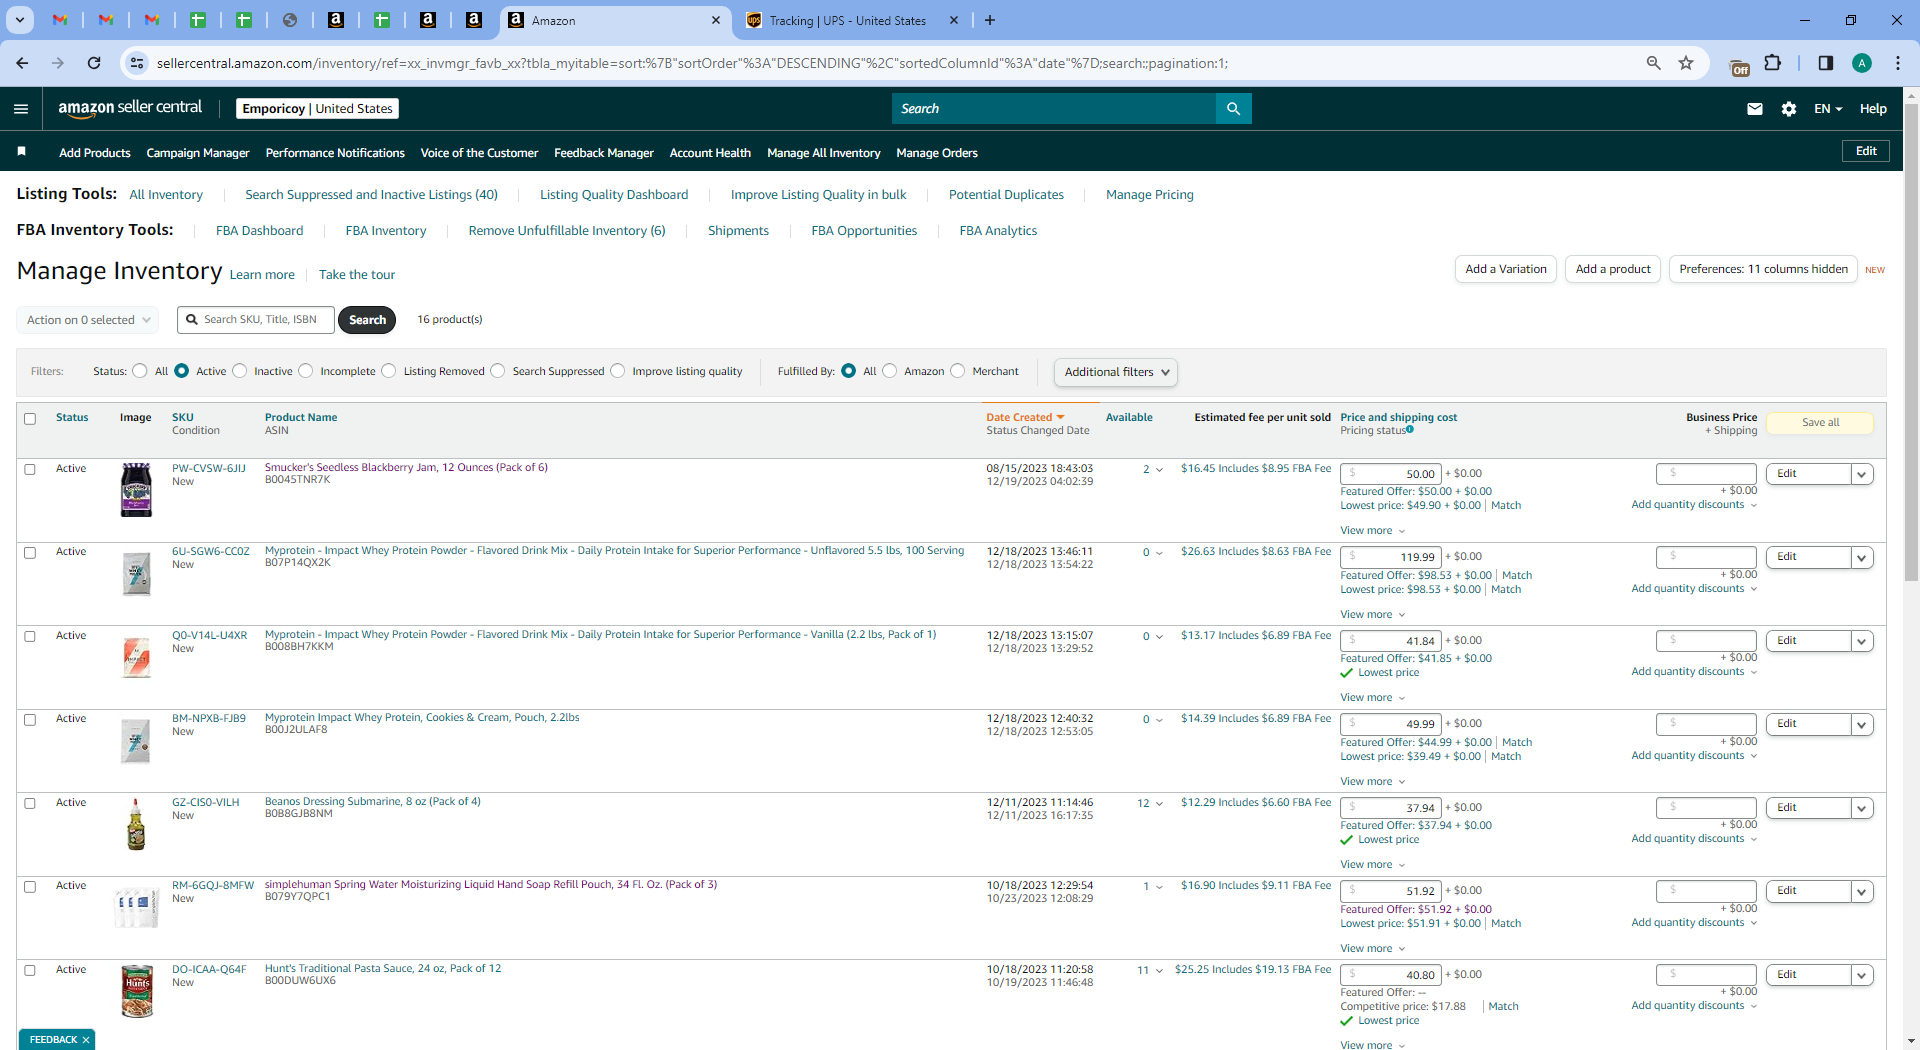Click the bookmark flag icon in nav bar
Image resolution: width=1920 pixels, height=1050 pixels.
pyautogui.click(x=22, y=152)
